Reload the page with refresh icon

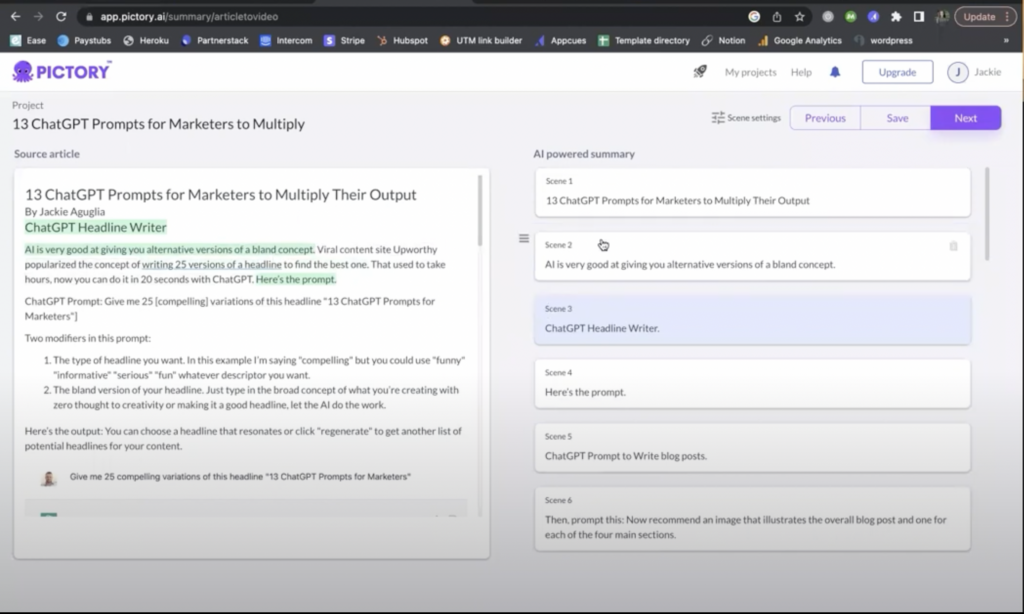[61, 16]
